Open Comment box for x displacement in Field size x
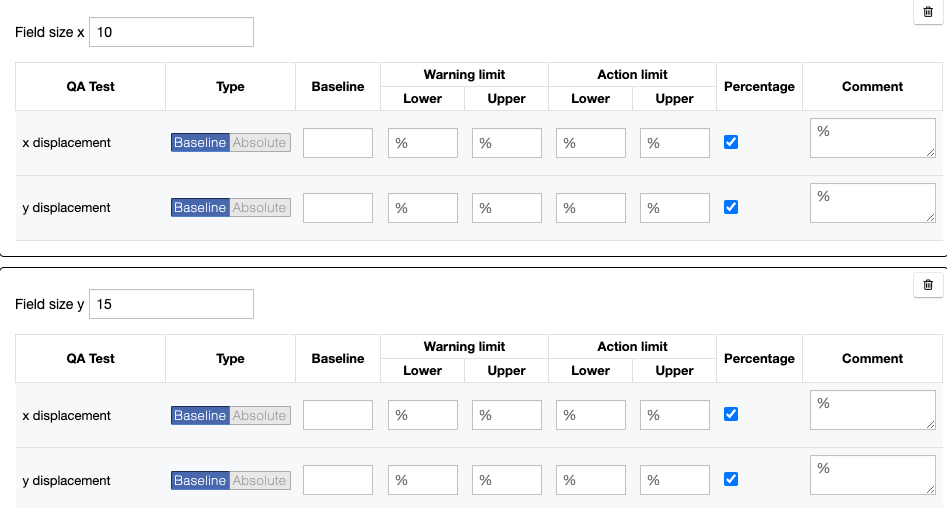This screenshot has width=947, height=508. point(872,139)
